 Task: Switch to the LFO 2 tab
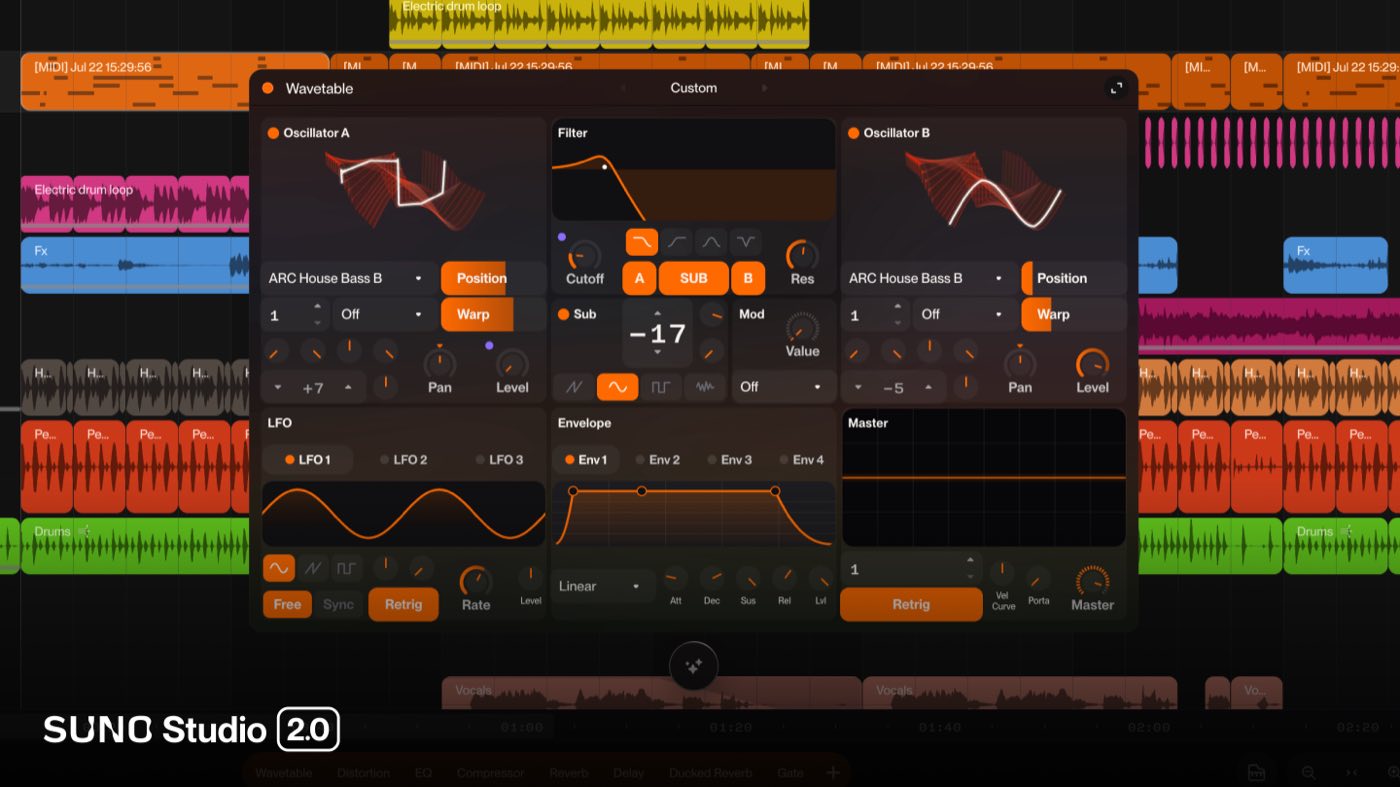tap(404, 460)
